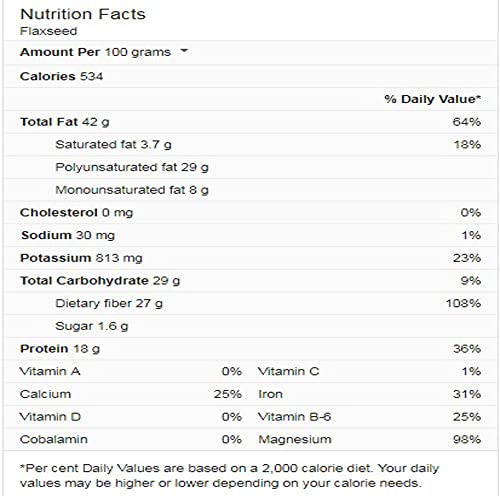The width and height of the screenshot is (500, 500).
Task: Click the Potassium 813 mg row
Action: [x=250, y=258]
